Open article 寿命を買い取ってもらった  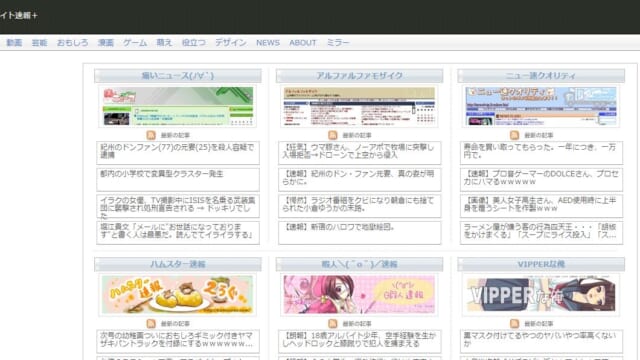click(541, 153)
